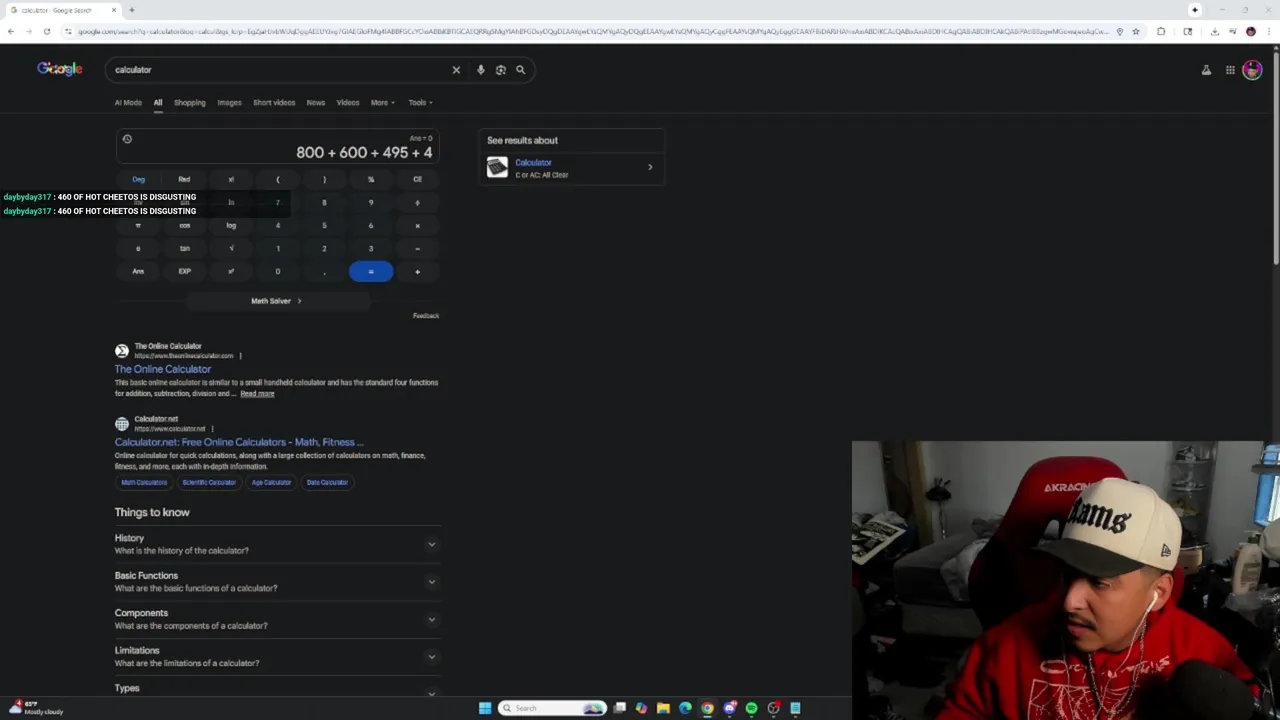The image size is (1280, 720).
Task: Open File Explorer from taskbar
Action: pyautogui.click(x=663, y=708)
